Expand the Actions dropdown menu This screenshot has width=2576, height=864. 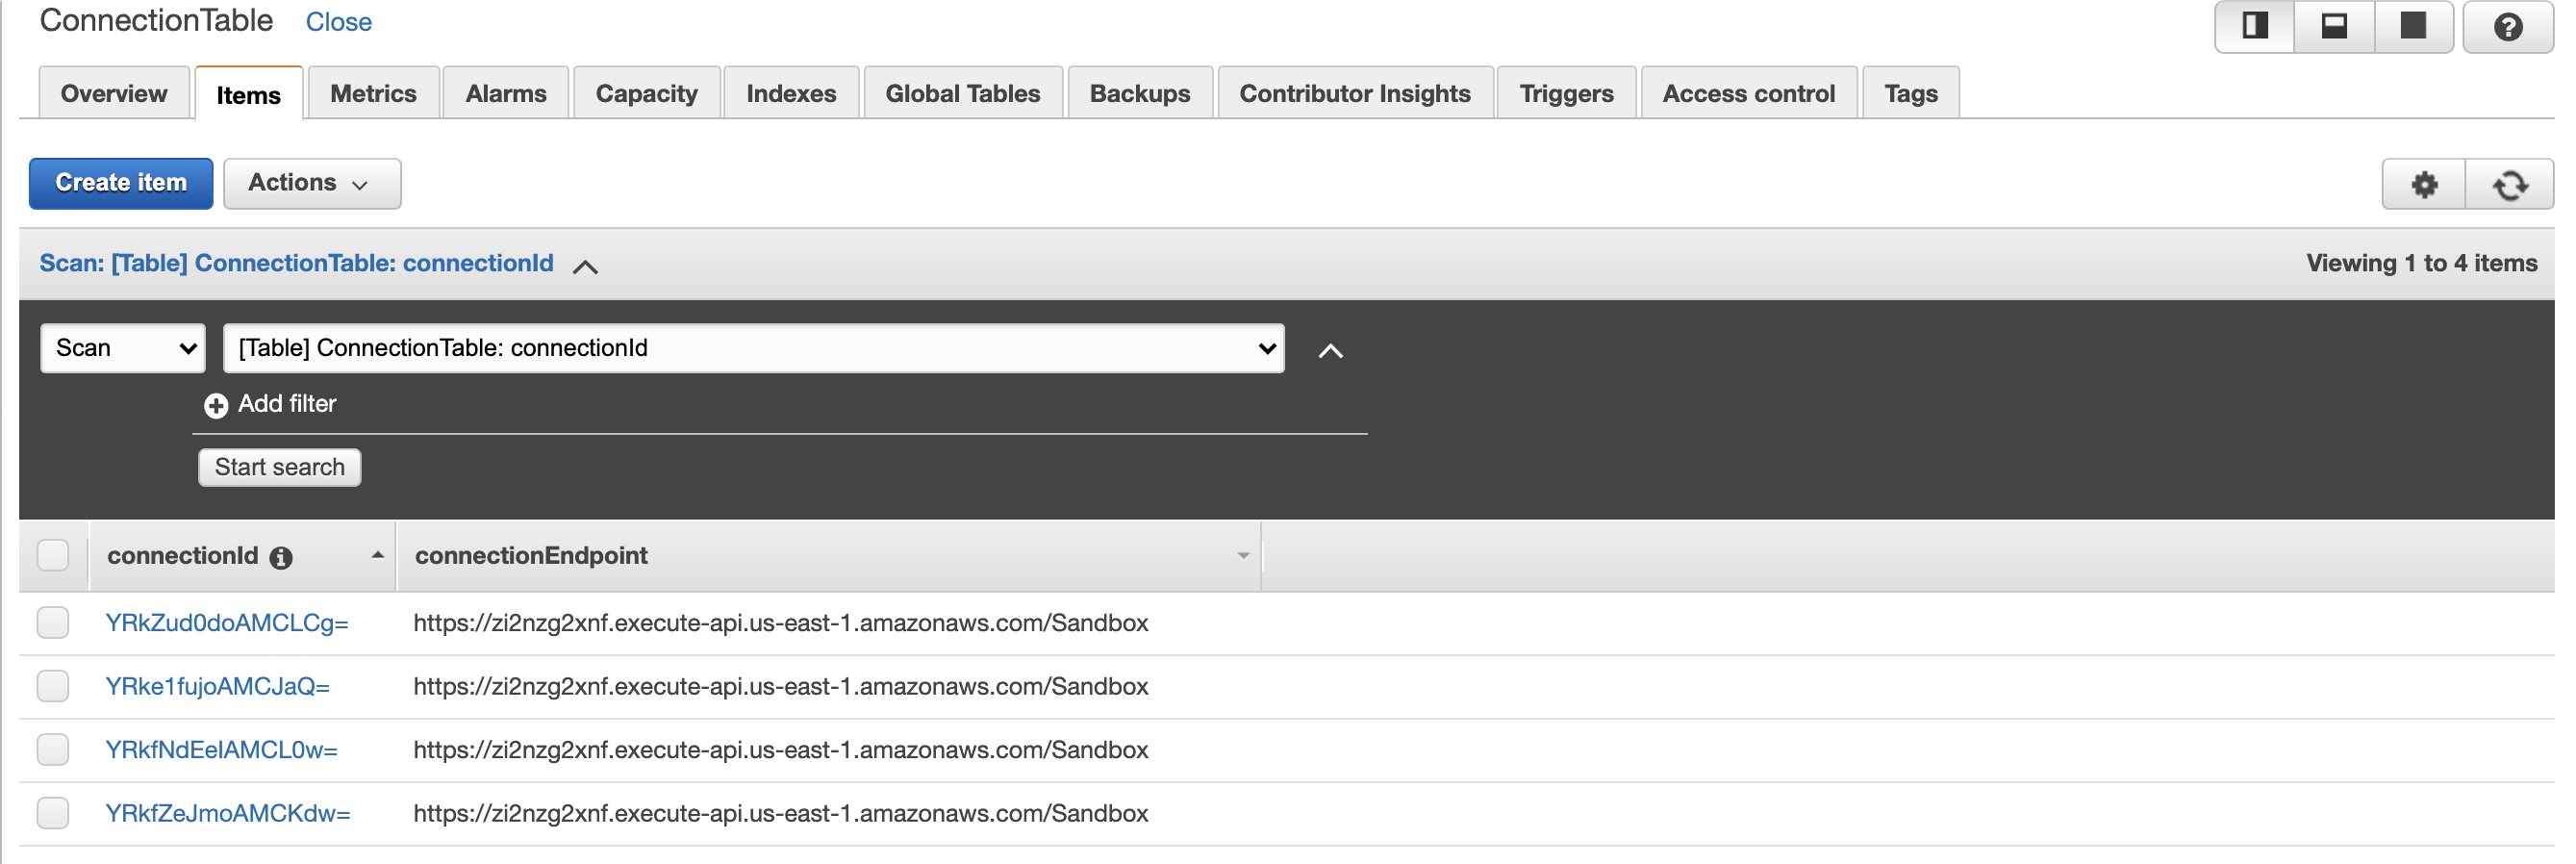pyautogui.click(x=311, y=183)
